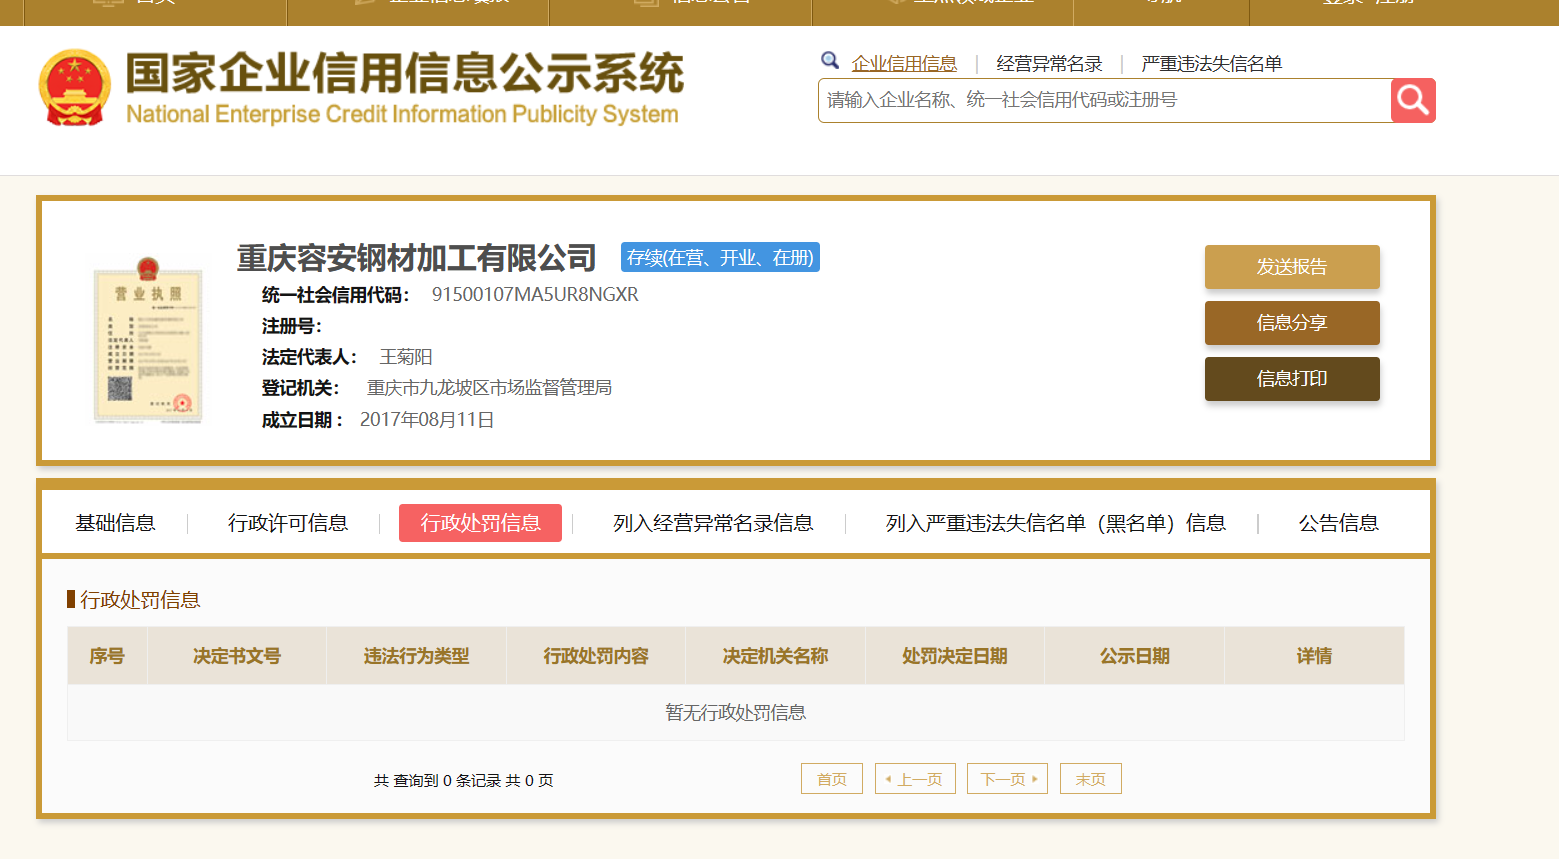Image resolution: width=1559 pixels, height=859 pixels.
Task: Click the 信息分享 button
Action: click(x=1292, y=323)
